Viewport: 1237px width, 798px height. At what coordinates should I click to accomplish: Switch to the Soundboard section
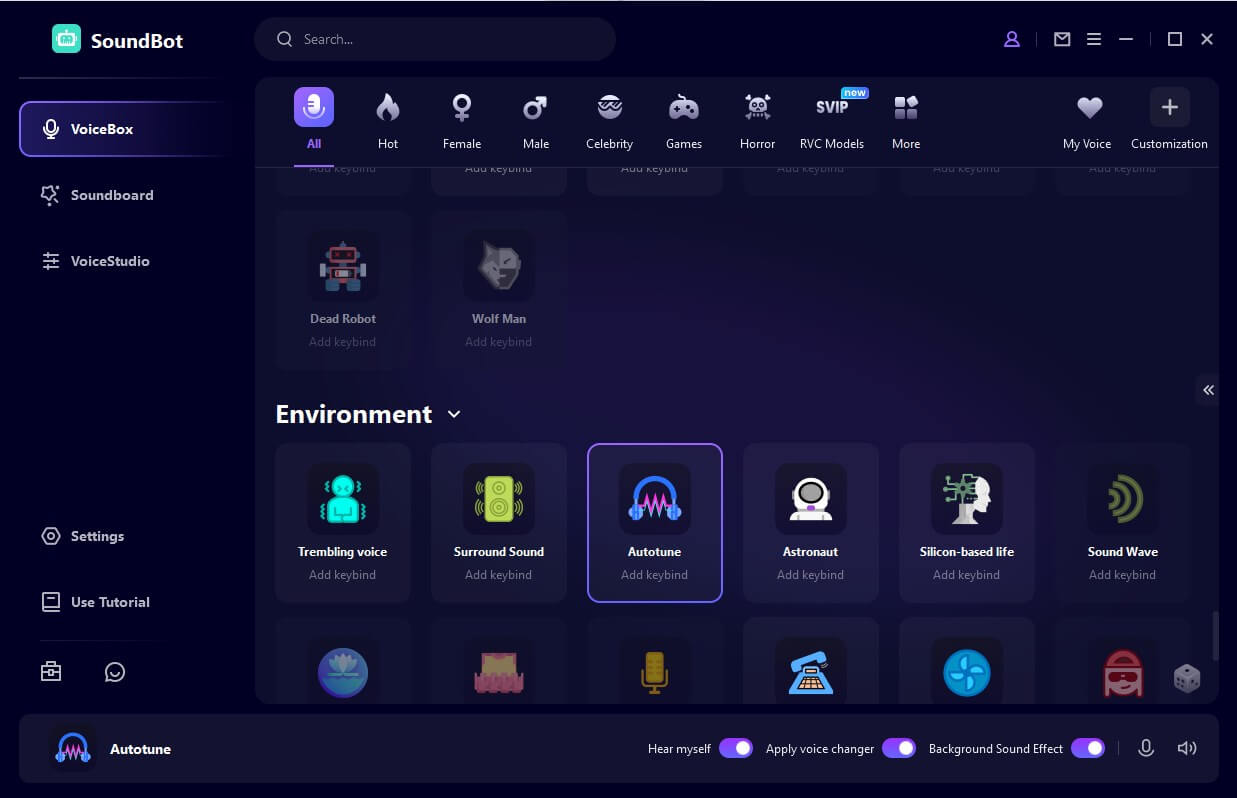click(112, 195)
